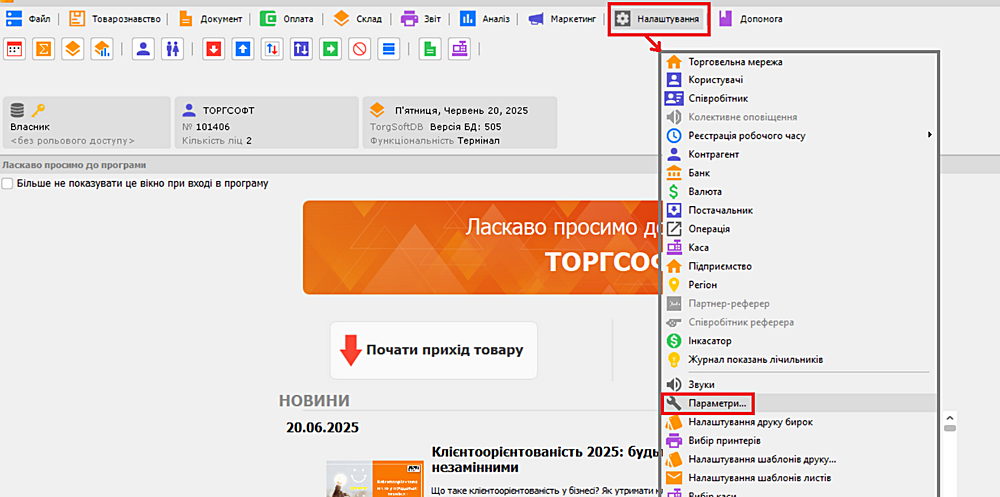
Task: Click the purple cash register toolbar icon
Action: click(x=459, y=49)
